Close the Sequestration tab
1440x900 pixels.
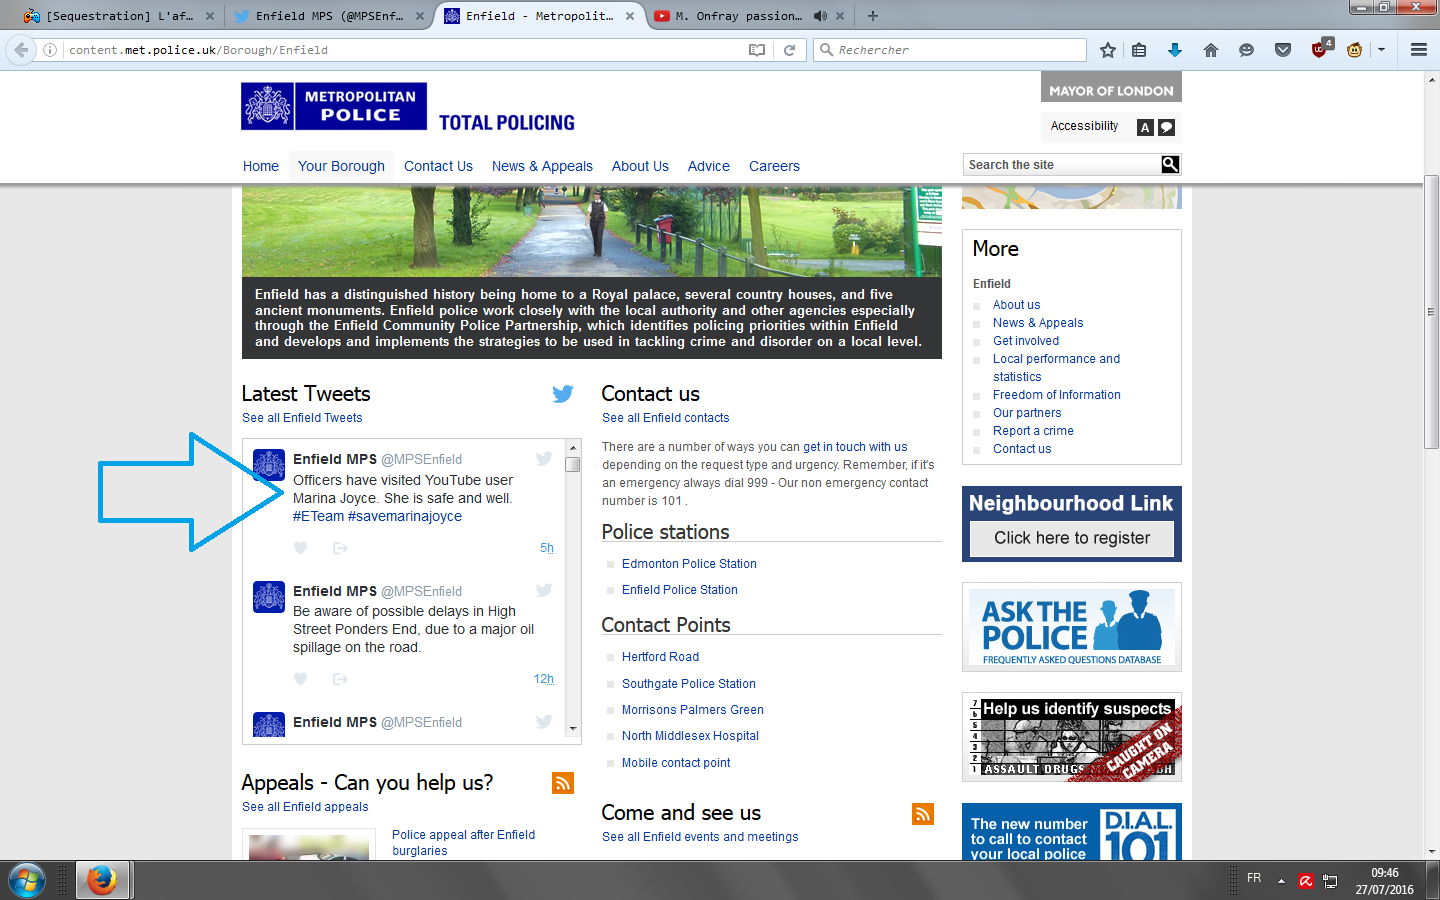210,16
